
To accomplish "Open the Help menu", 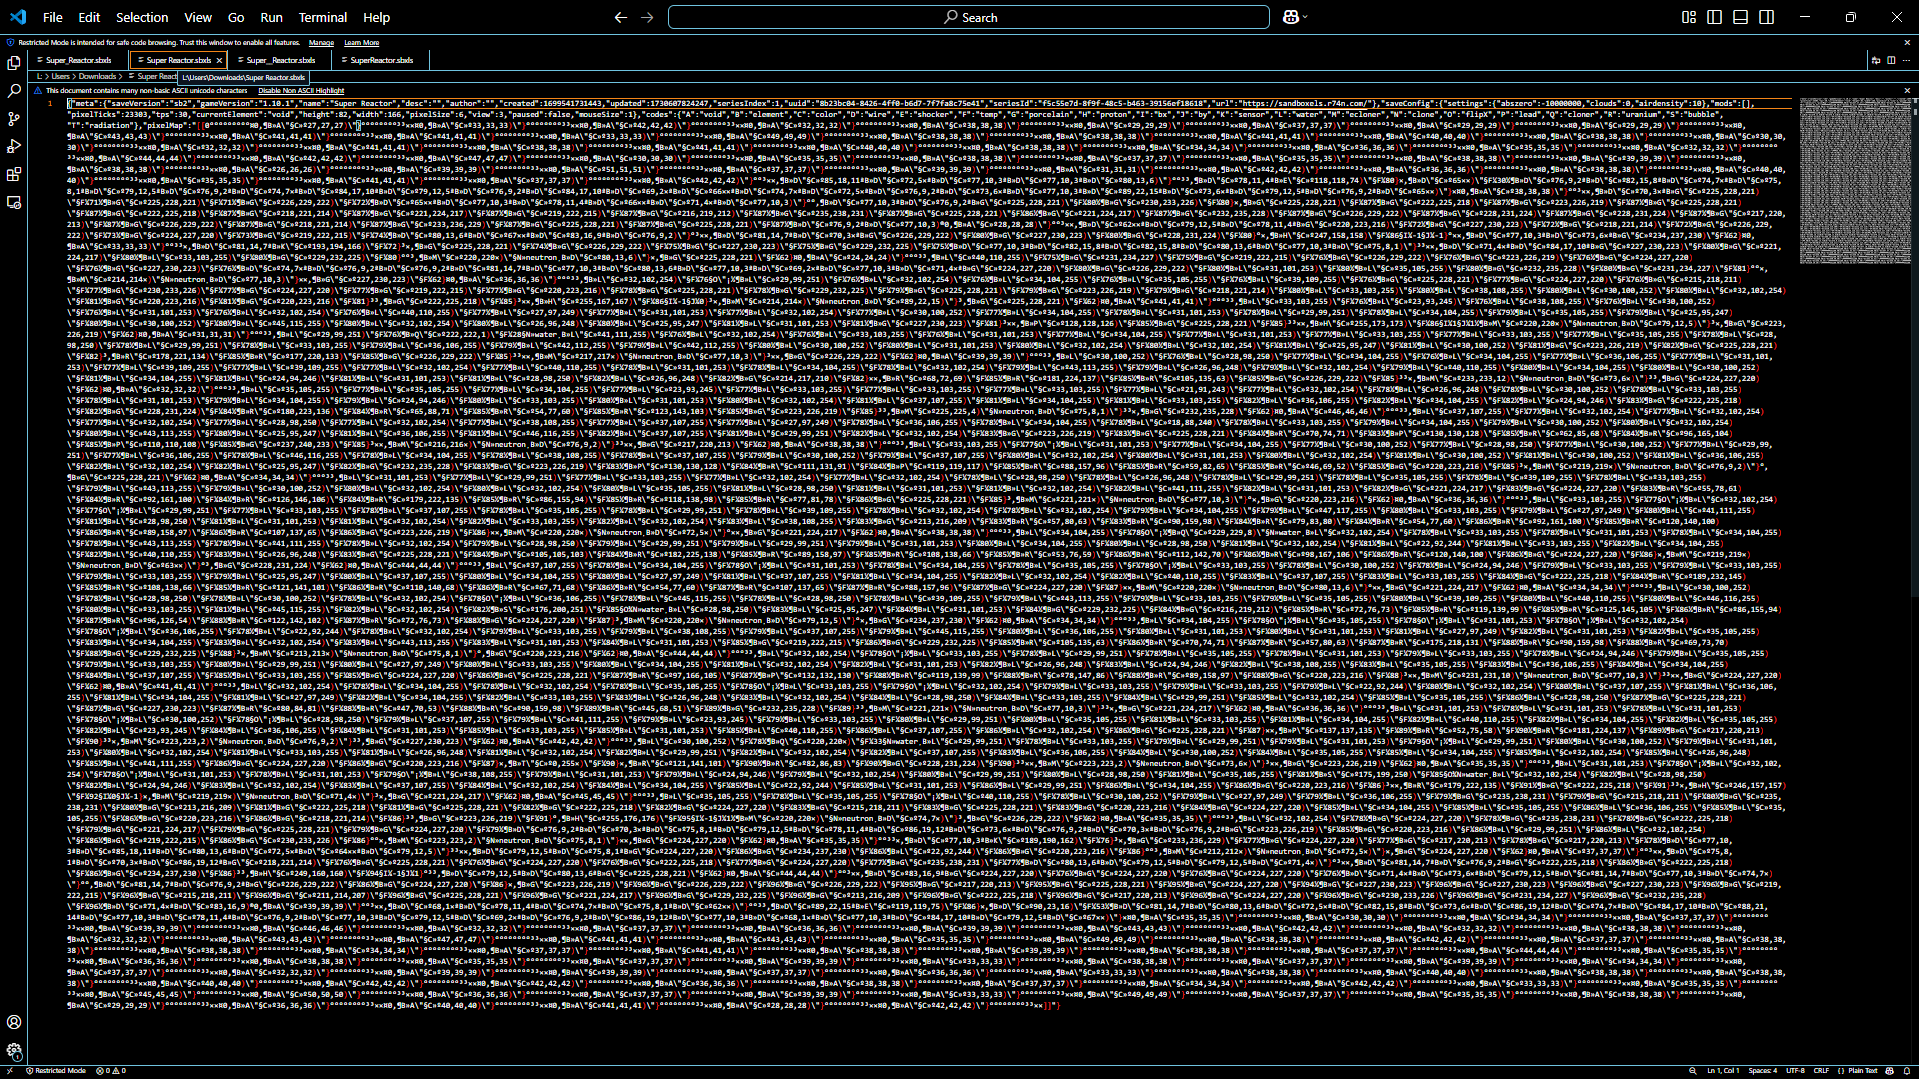I will coord(377,17).
